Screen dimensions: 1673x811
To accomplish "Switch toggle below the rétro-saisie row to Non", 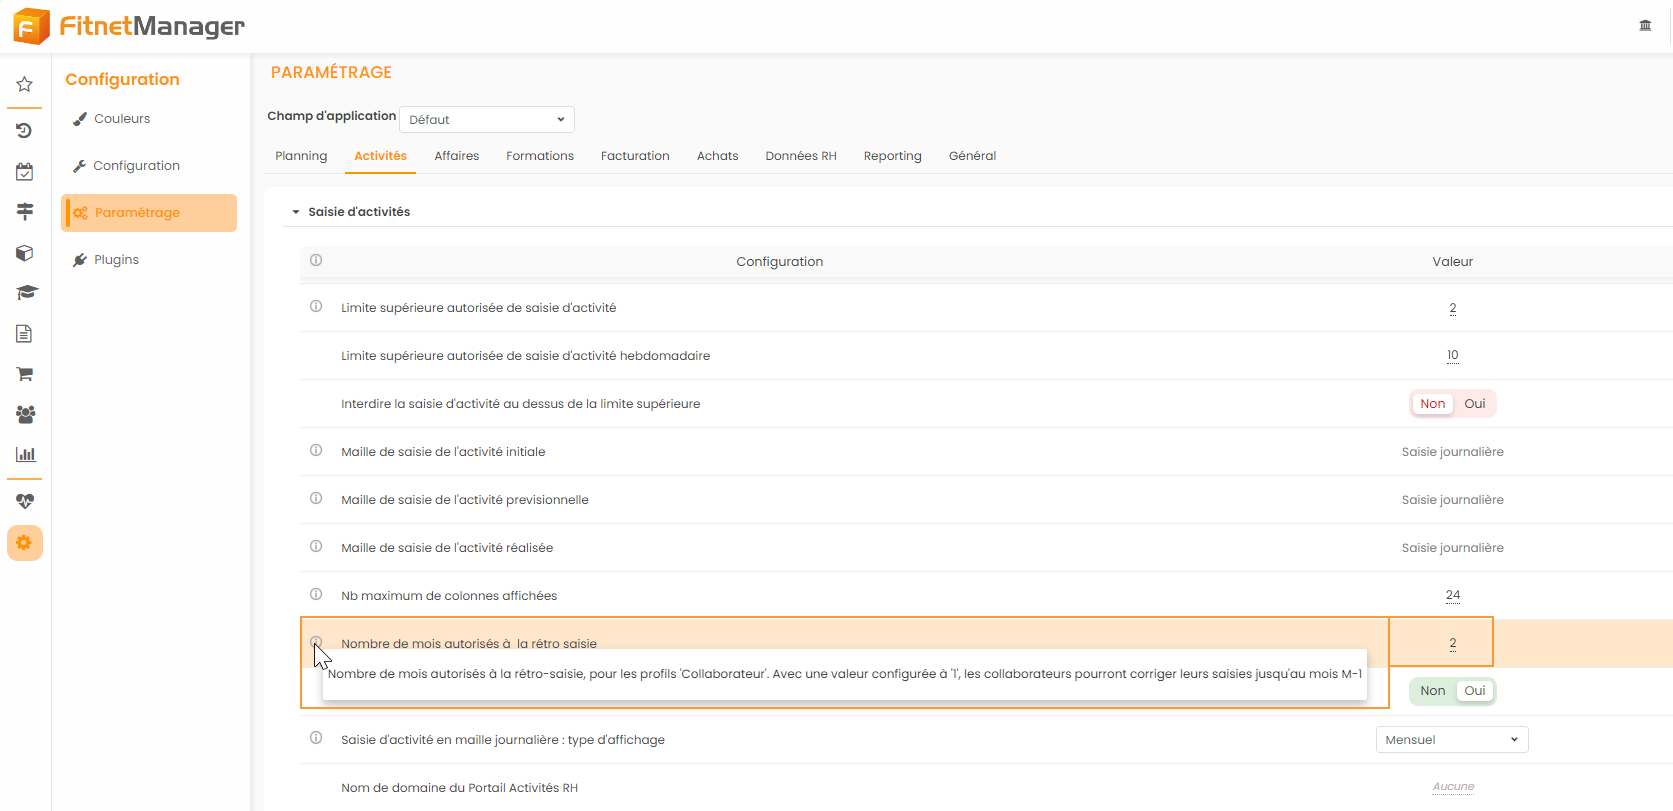I will [x=1432, y=691].
